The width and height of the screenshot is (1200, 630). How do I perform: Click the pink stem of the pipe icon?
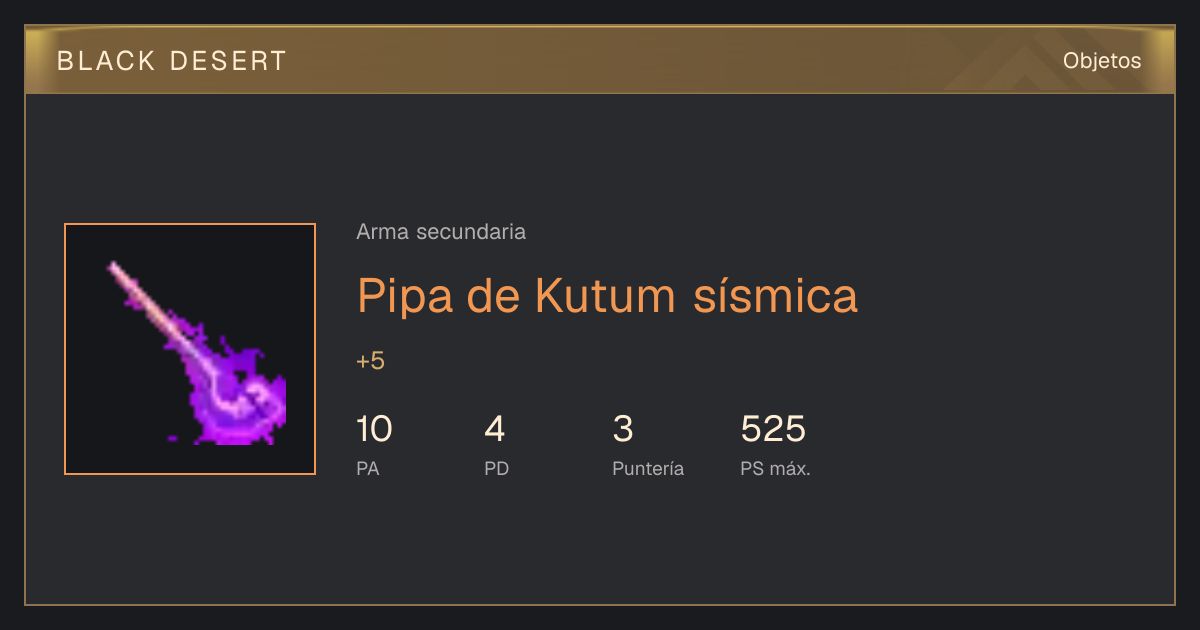[x=150, y=305]
